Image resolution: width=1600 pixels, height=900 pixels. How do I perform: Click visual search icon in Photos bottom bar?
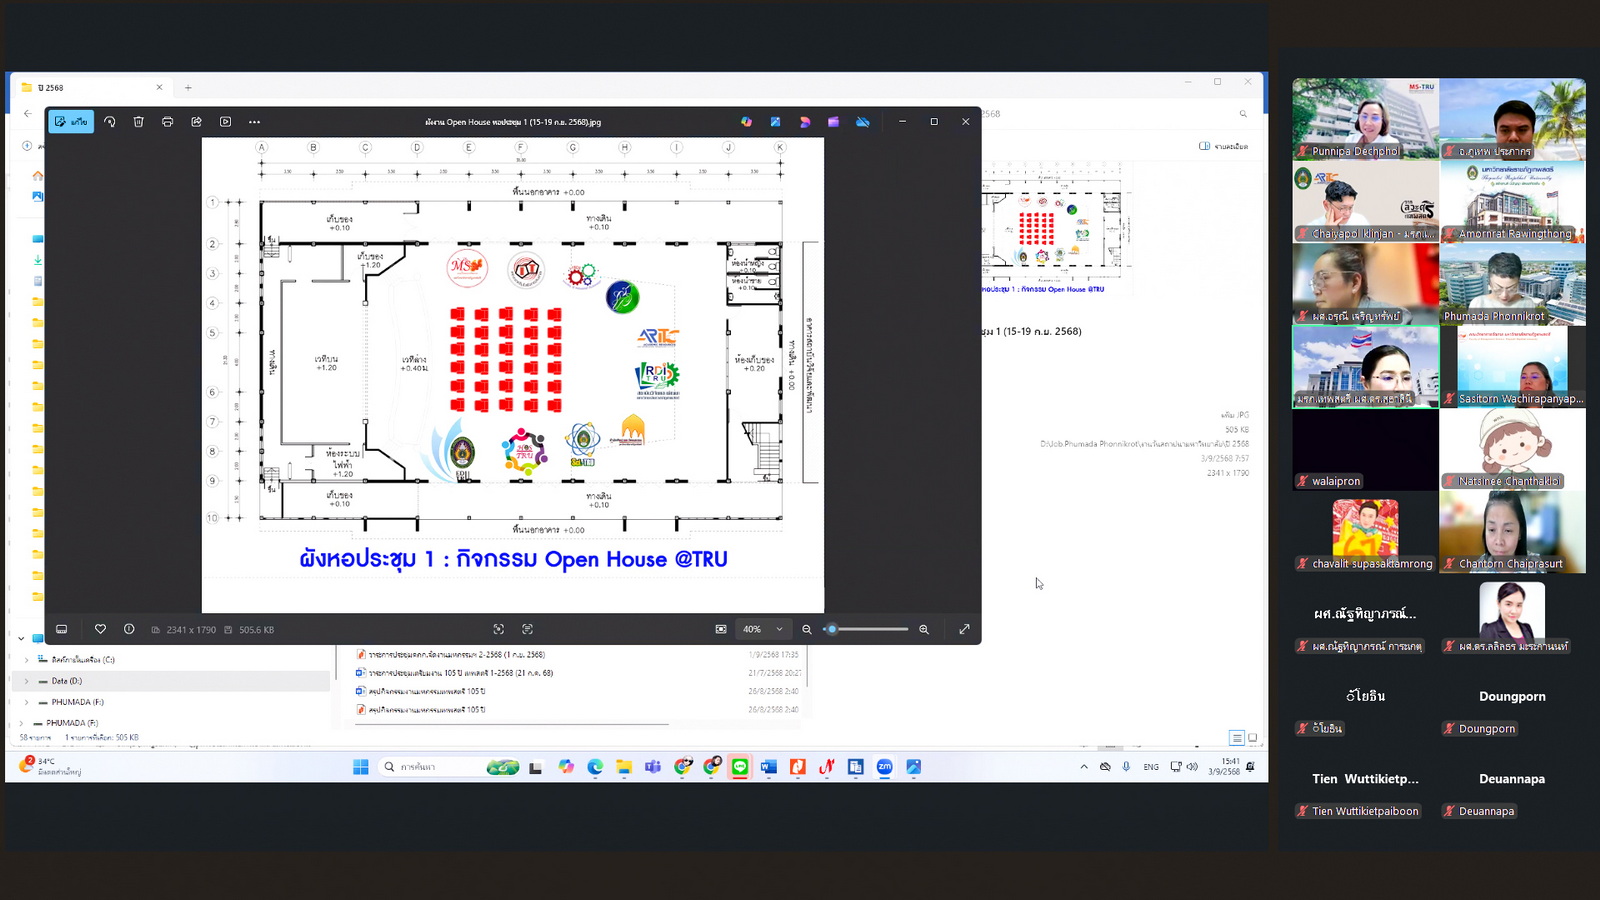[498, 629]
